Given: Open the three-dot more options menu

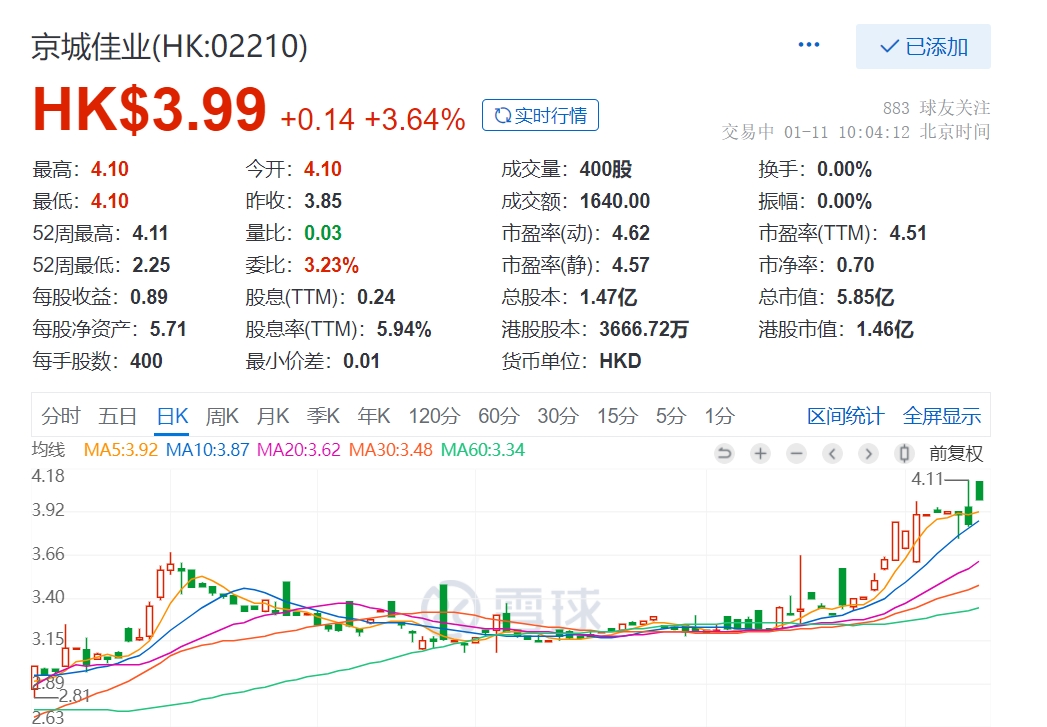Looking at the screenshot, I should coord(809,45).
